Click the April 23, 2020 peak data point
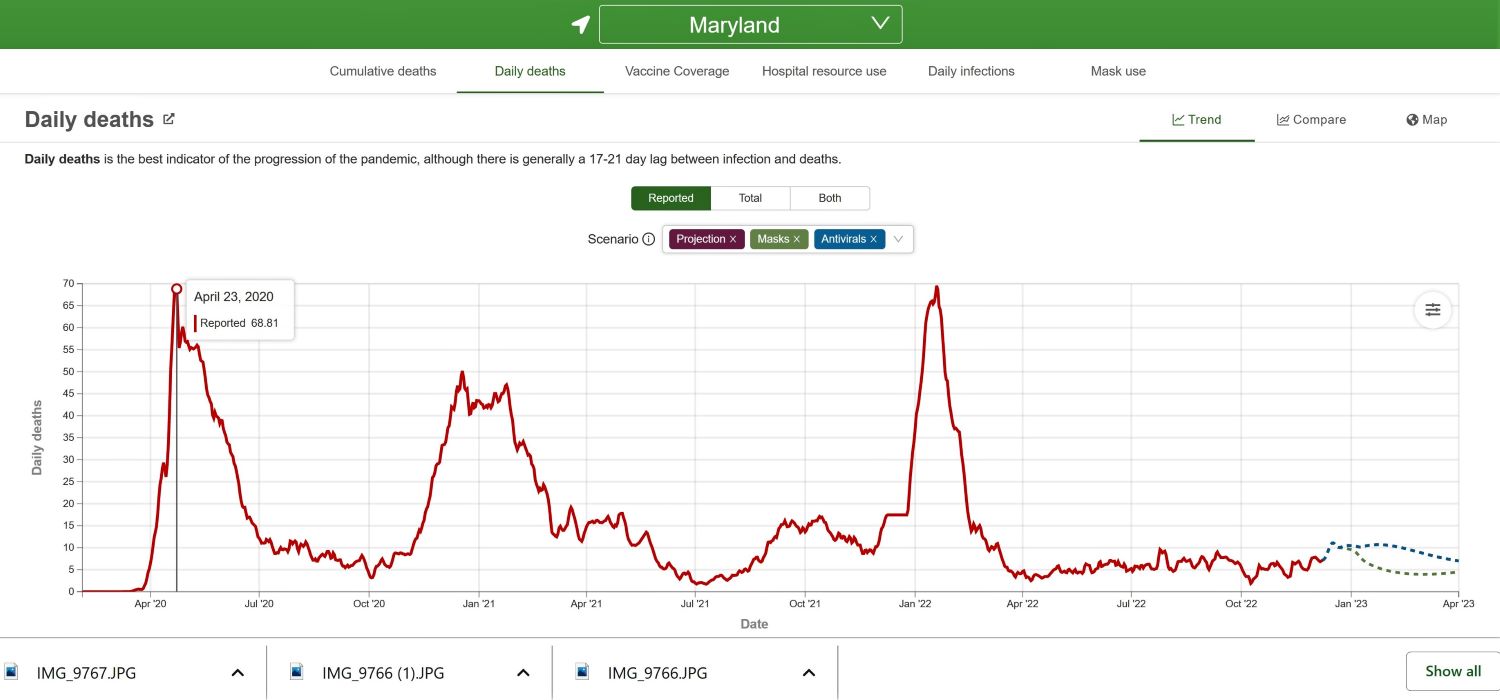The height and width of the screenshot is (700, 1500). (177, 289)
